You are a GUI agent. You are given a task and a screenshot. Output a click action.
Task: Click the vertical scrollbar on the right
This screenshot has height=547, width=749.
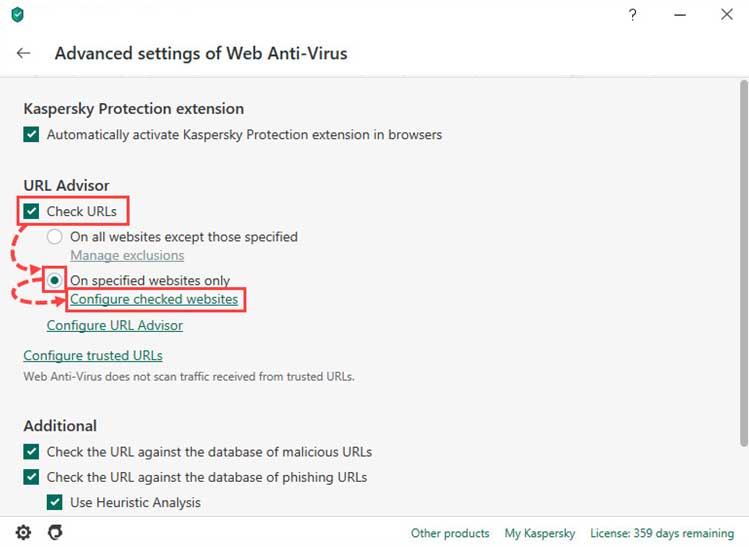743,264
